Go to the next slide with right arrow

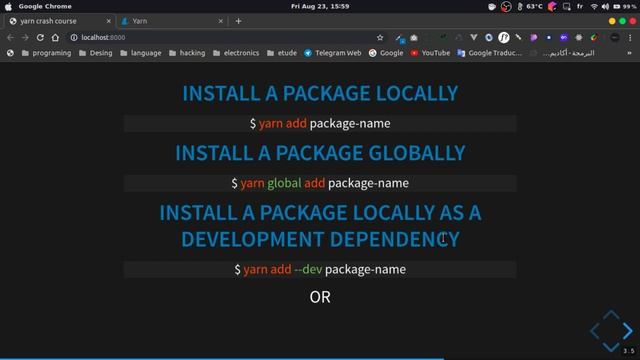coord(627,331)
